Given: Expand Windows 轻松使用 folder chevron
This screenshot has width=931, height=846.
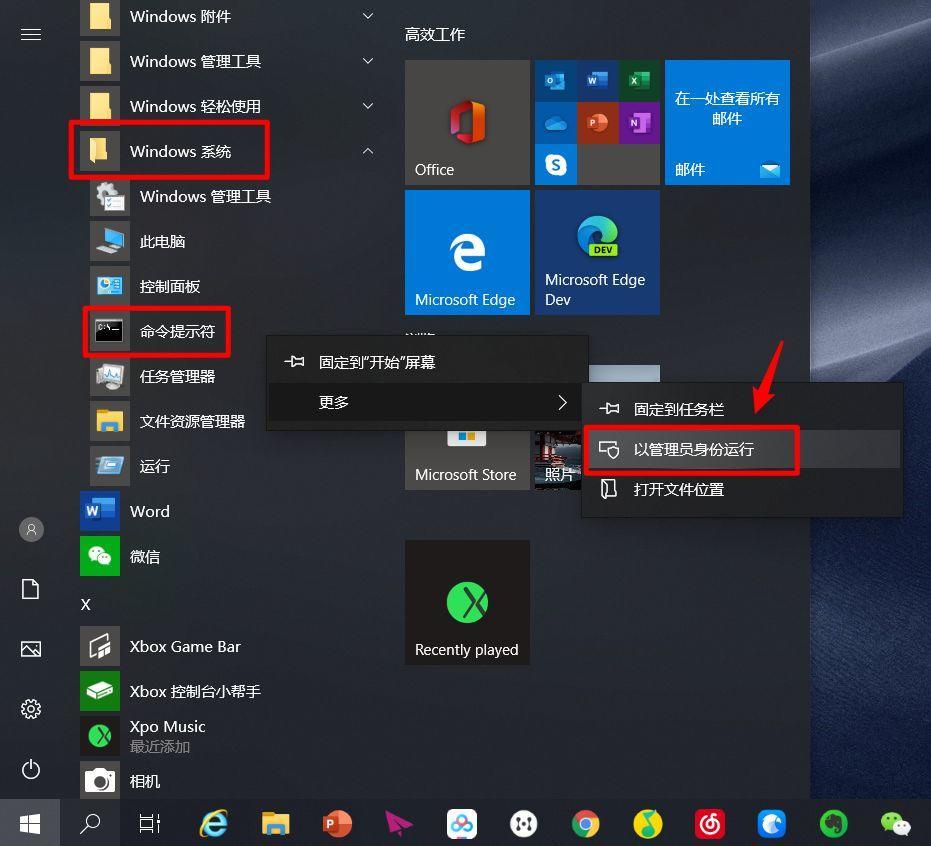Looking at the screenshot, I should tap(368, 106).
